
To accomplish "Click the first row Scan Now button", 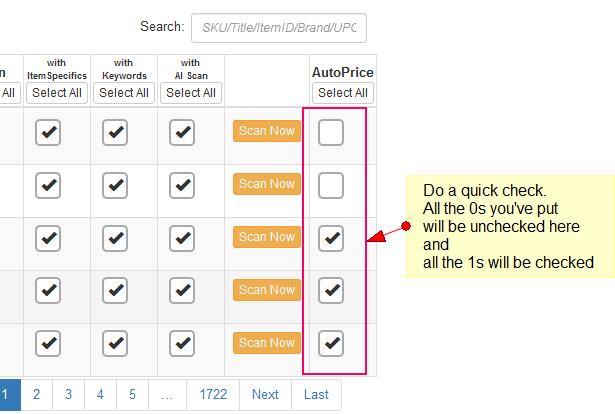I will tap(267, 131).
